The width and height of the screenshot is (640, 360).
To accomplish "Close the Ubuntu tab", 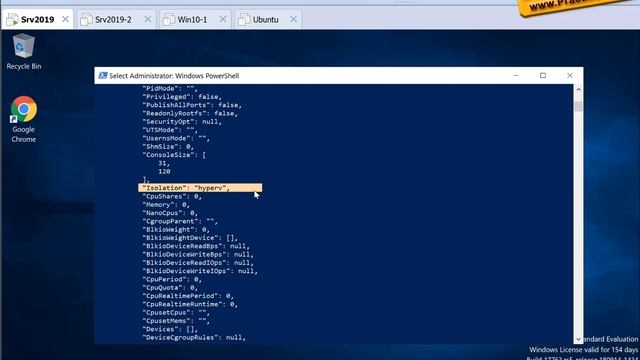I will [x=293, y=19].
